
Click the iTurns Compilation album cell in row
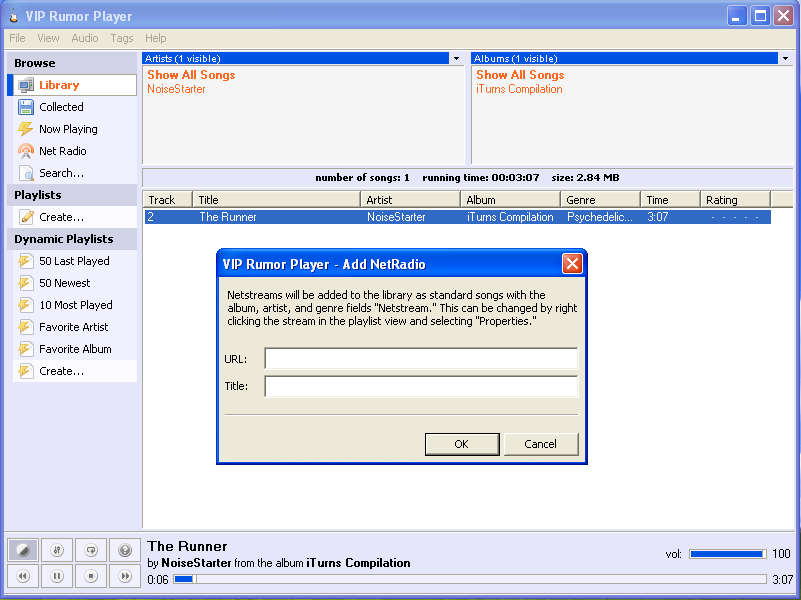tap(510, 217)
